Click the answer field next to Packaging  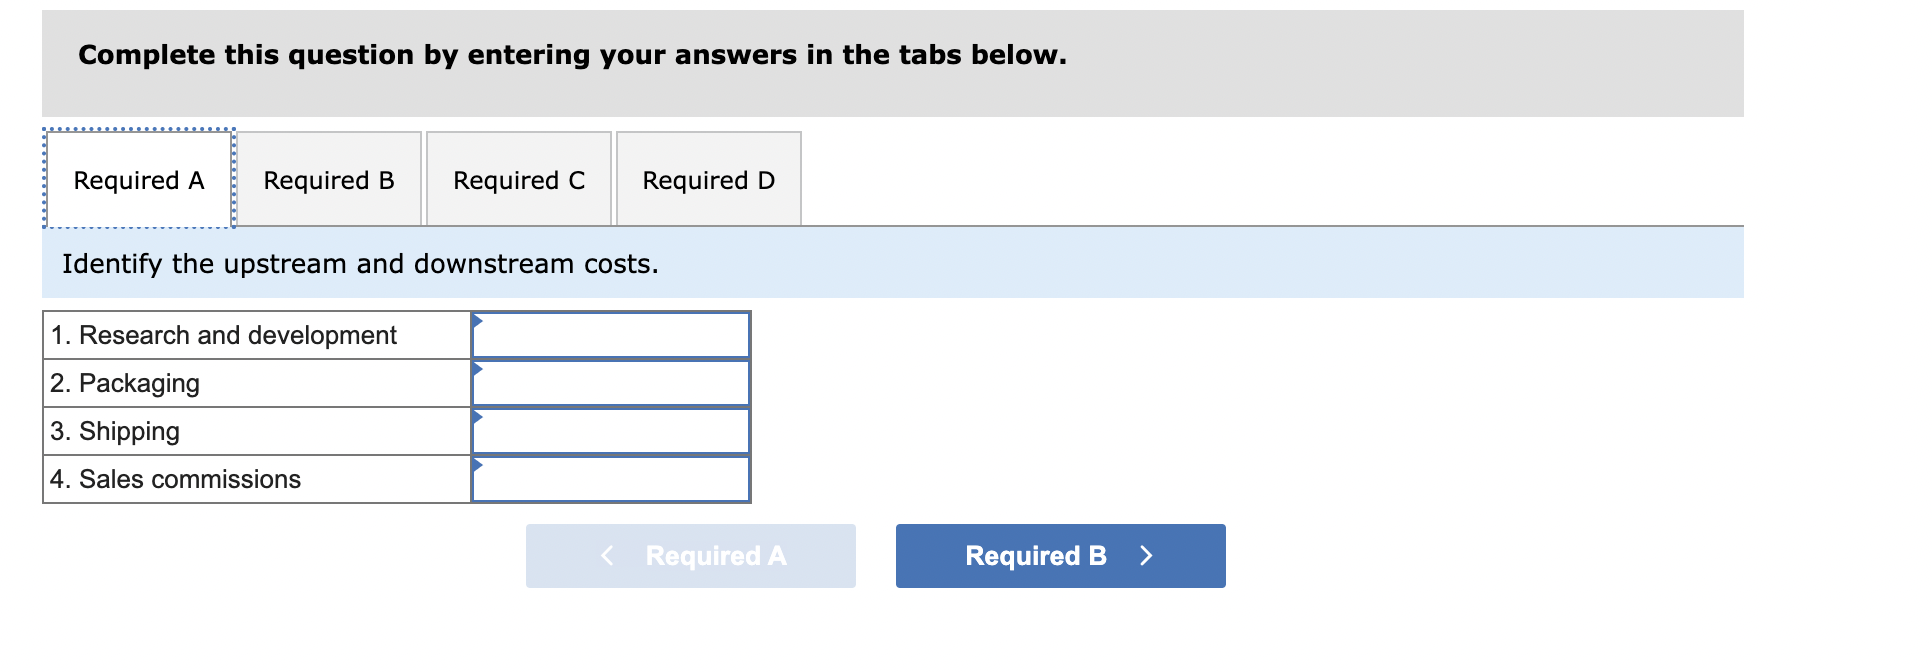(x=610, y=382)
